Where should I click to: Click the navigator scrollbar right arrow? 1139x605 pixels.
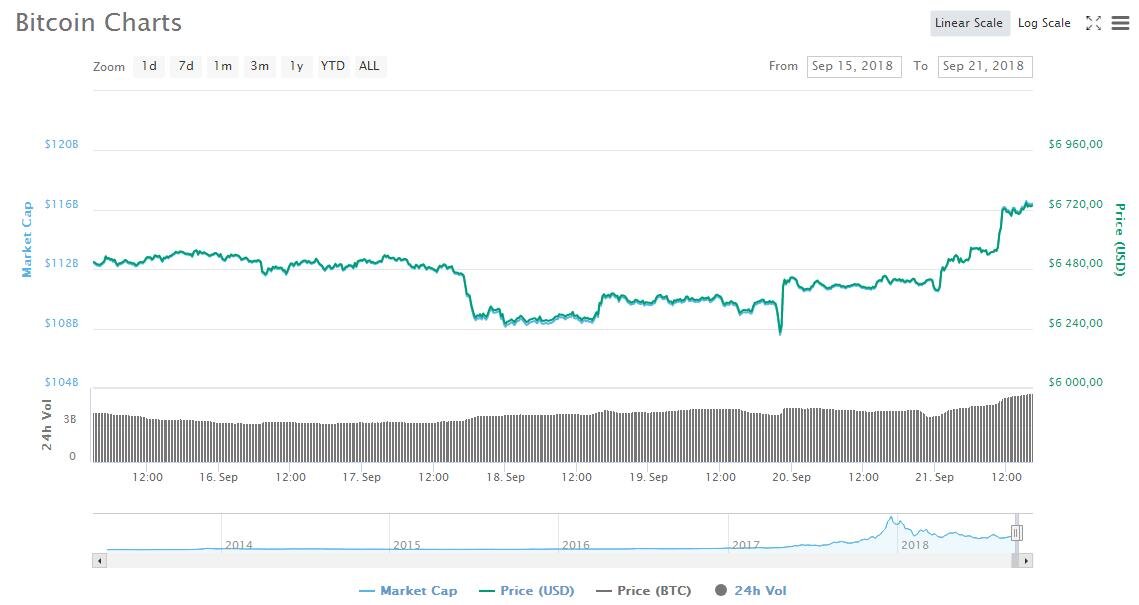click(x=1026, y=561)
